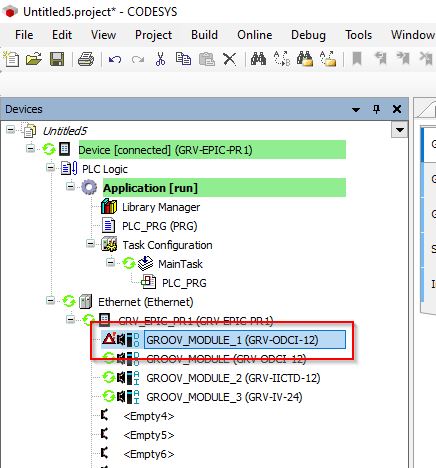The width and height of the screenshot is (436, 468).
Task: Open the Online menu
Action: pyautogui.click(x=255, y=35)
